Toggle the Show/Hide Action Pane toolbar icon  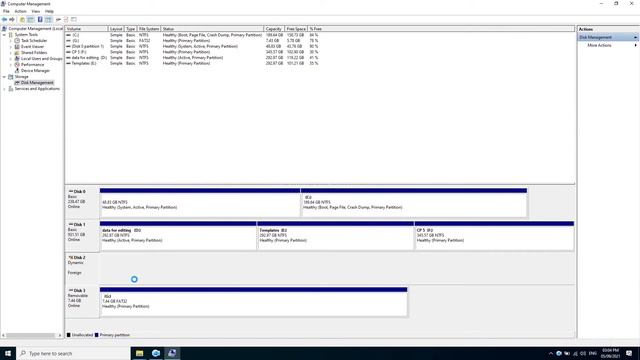48,19
